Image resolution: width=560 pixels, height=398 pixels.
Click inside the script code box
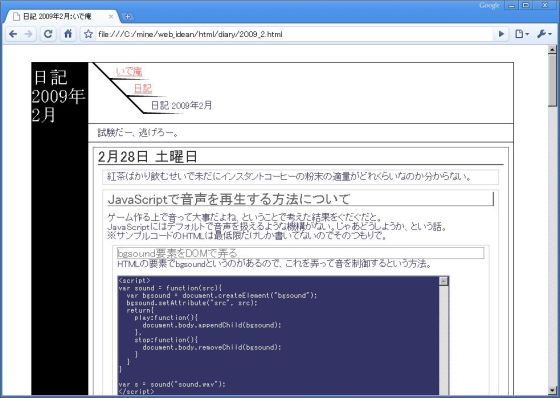pos(279,336)
